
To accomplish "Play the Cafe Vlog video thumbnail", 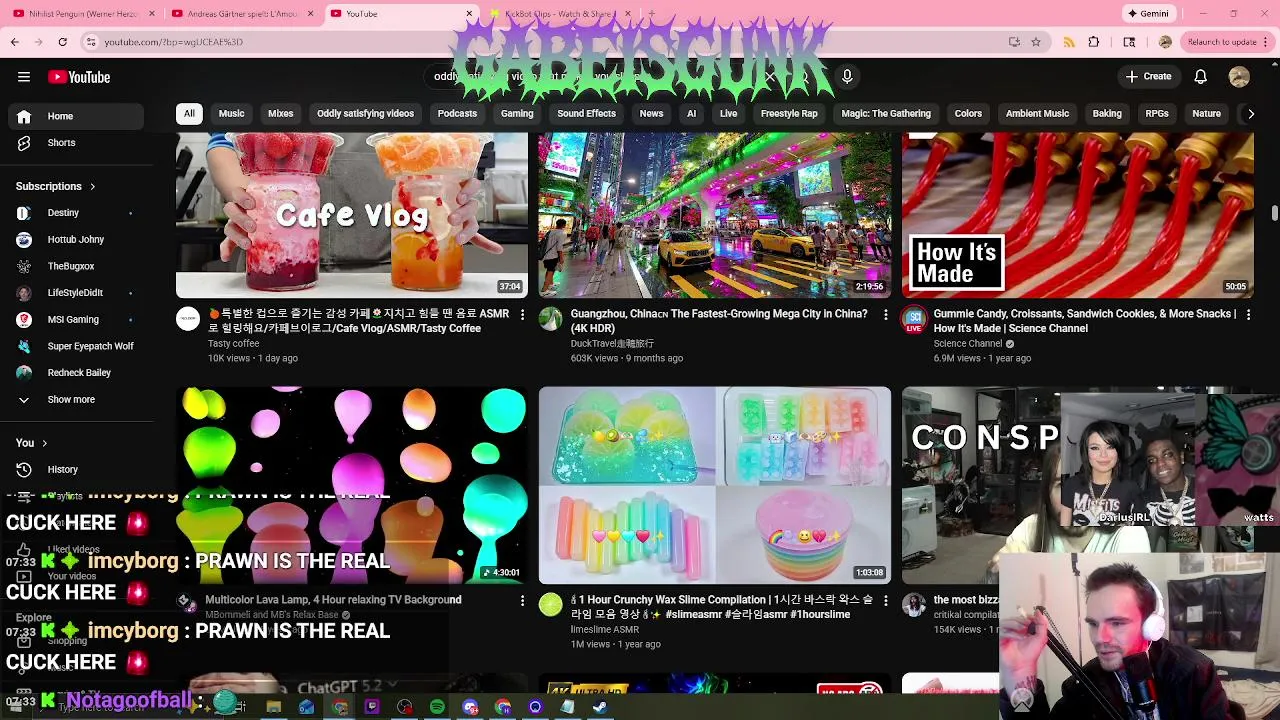I will [x=352, y=215].
